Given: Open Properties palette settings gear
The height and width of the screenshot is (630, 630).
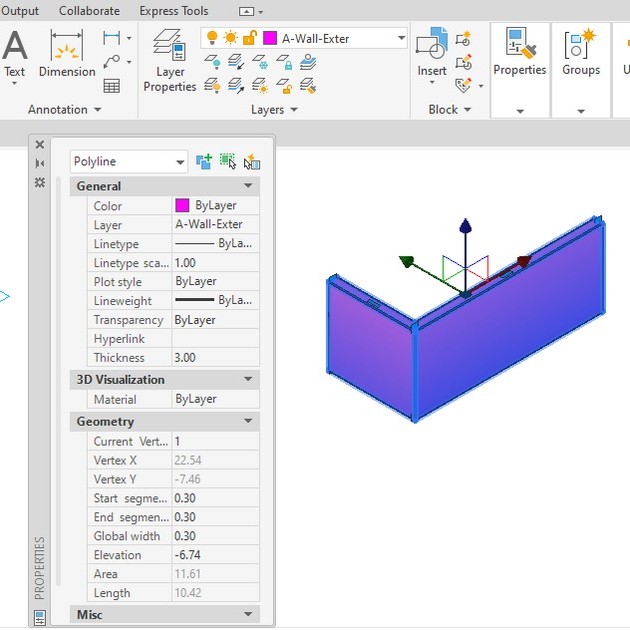Looking at the screenshot, I should pyautogui.click(x=39, y=182).
